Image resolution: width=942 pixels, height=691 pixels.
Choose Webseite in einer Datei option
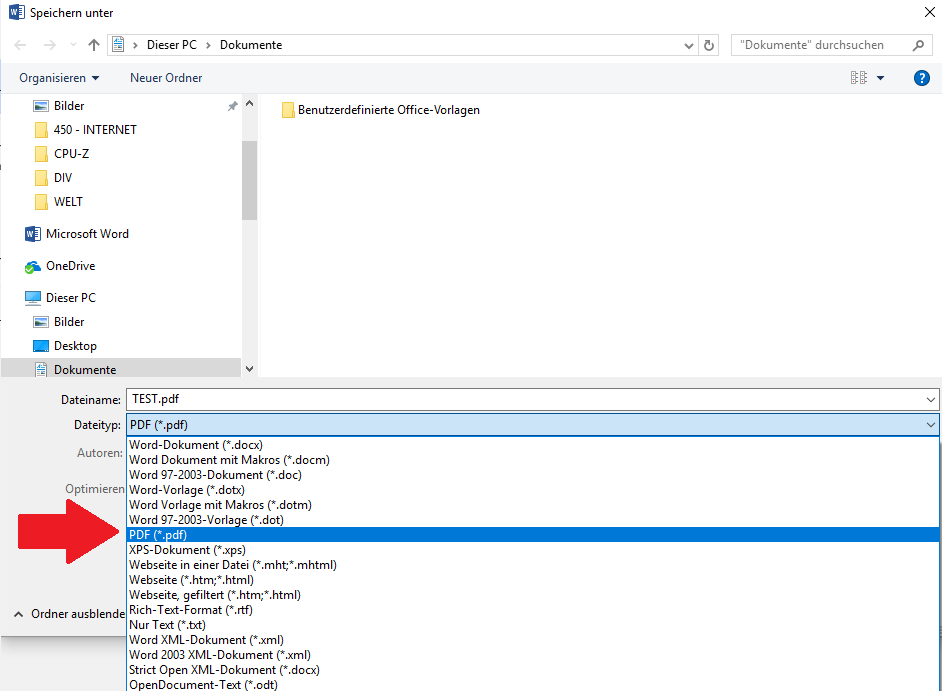coord(532,565)
